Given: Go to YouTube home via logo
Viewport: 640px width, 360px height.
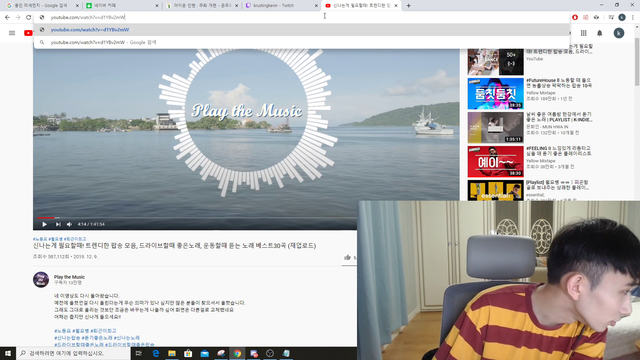Looking at the screenshot, I should point(28,33).
